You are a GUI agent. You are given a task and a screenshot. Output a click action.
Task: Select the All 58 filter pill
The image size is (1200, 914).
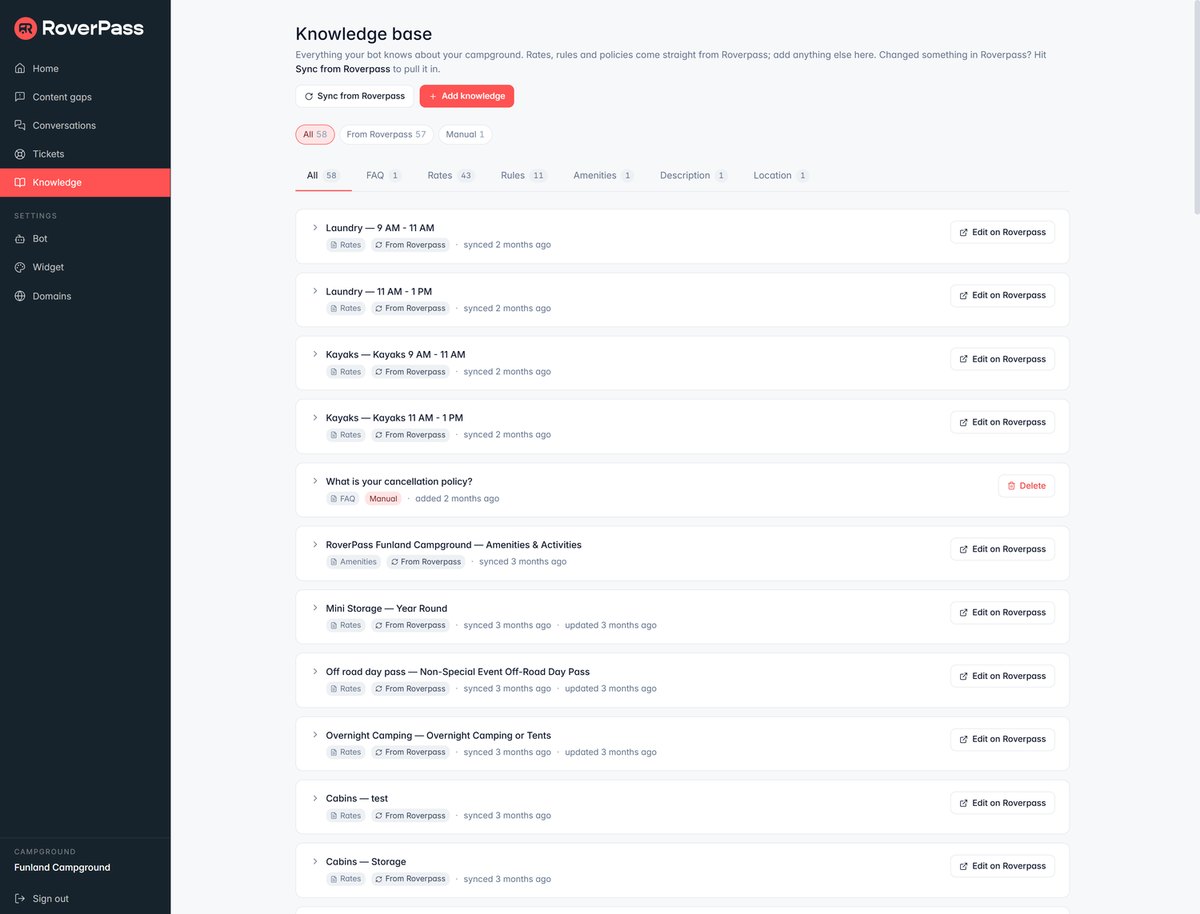click(x=315, y=134)
